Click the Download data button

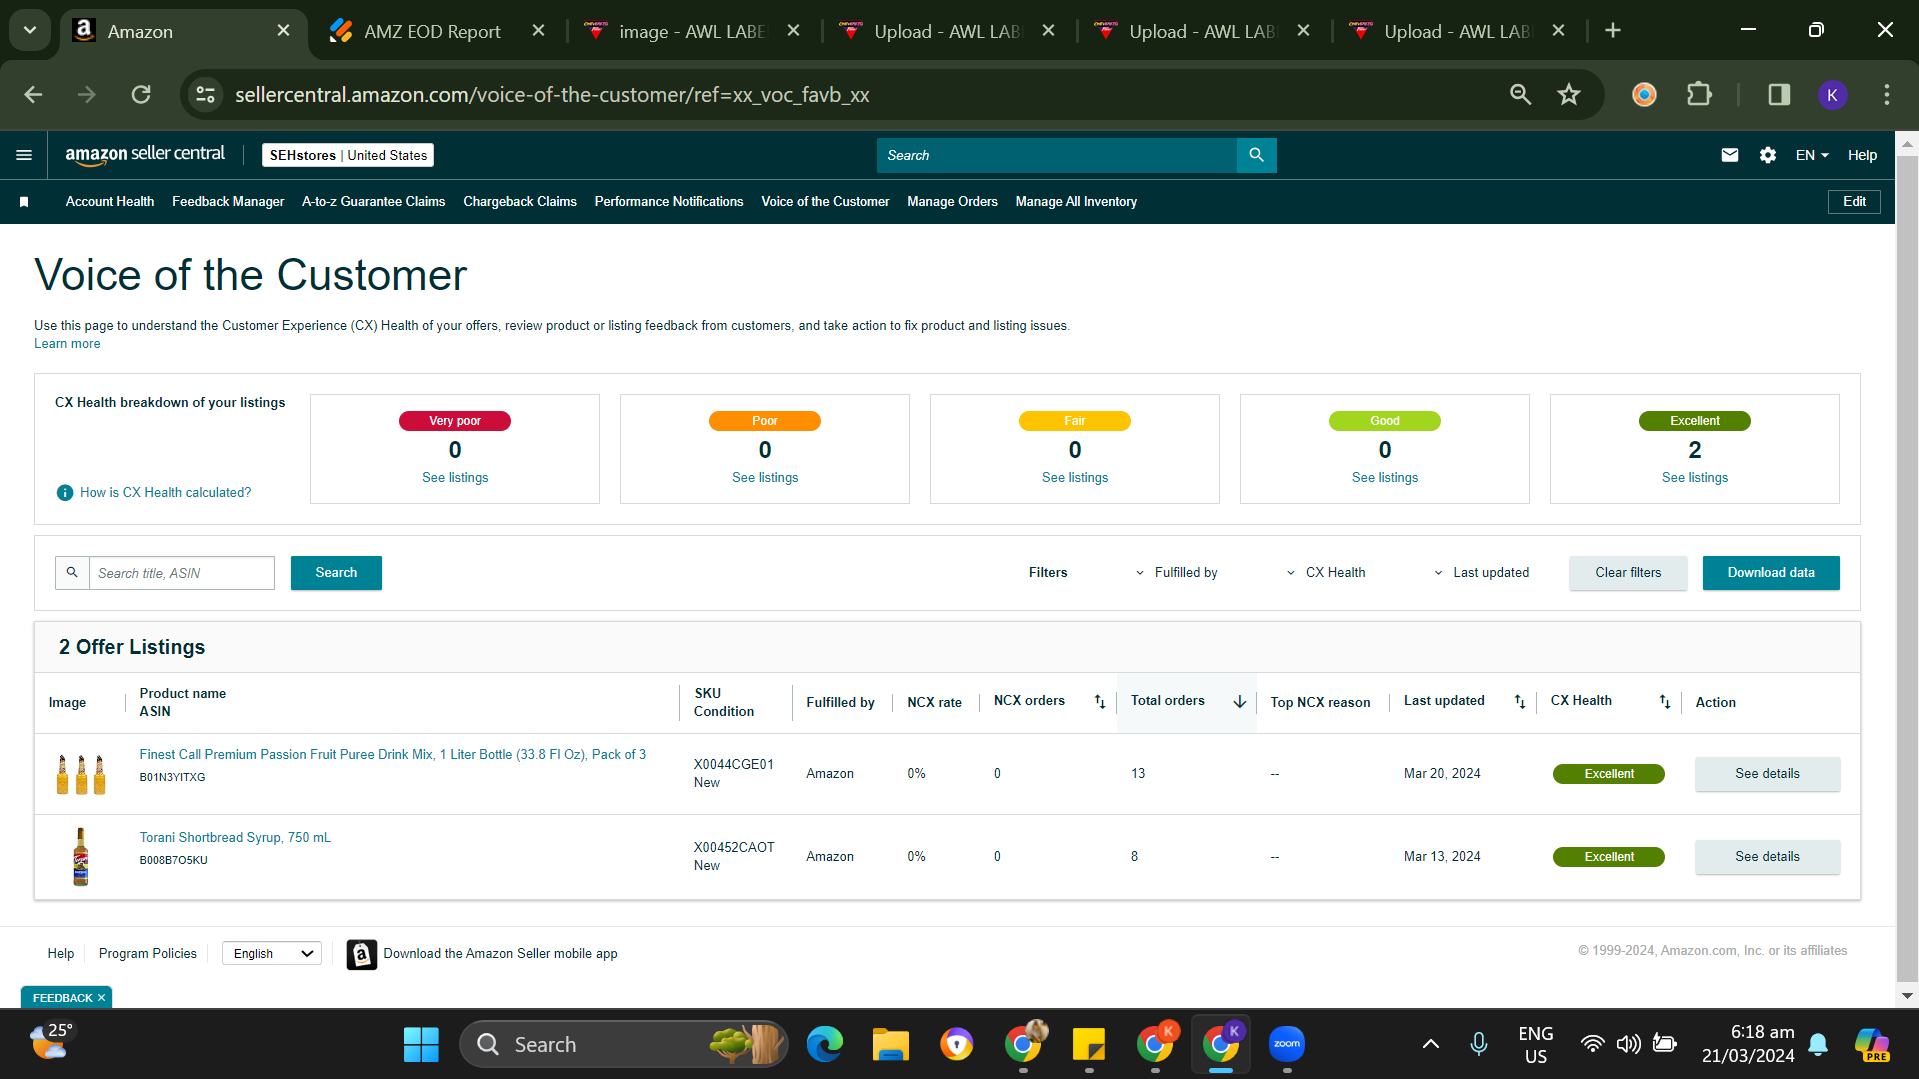click(1771, 573)
